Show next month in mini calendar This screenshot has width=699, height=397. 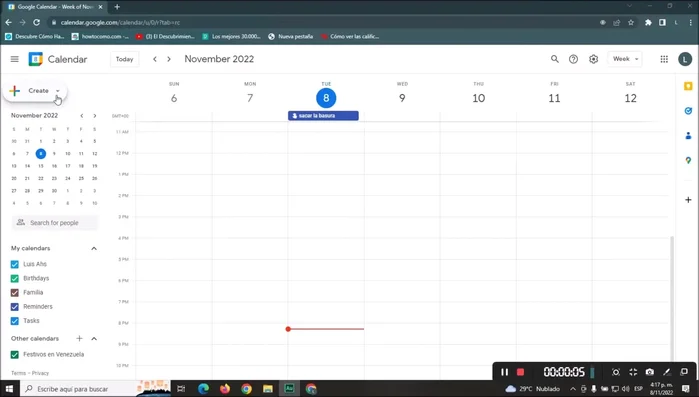click(95, 116)
